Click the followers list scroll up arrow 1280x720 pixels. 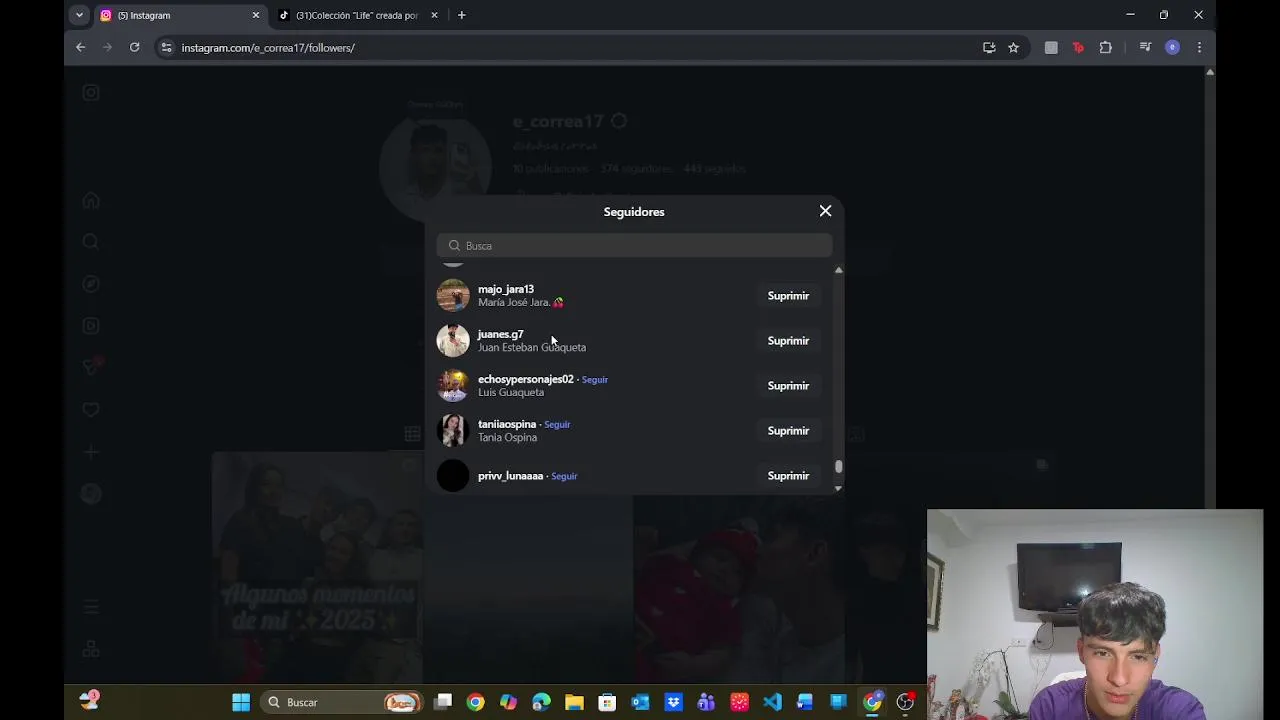[839, 270]
